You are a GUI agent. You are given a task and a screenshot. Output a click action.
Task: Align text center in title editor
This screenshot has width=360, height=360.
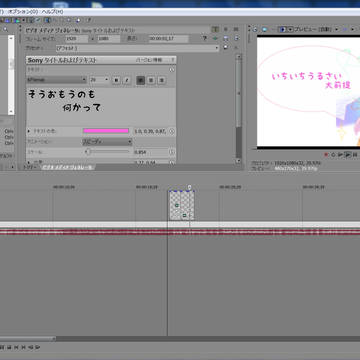(x=151, y=80)
